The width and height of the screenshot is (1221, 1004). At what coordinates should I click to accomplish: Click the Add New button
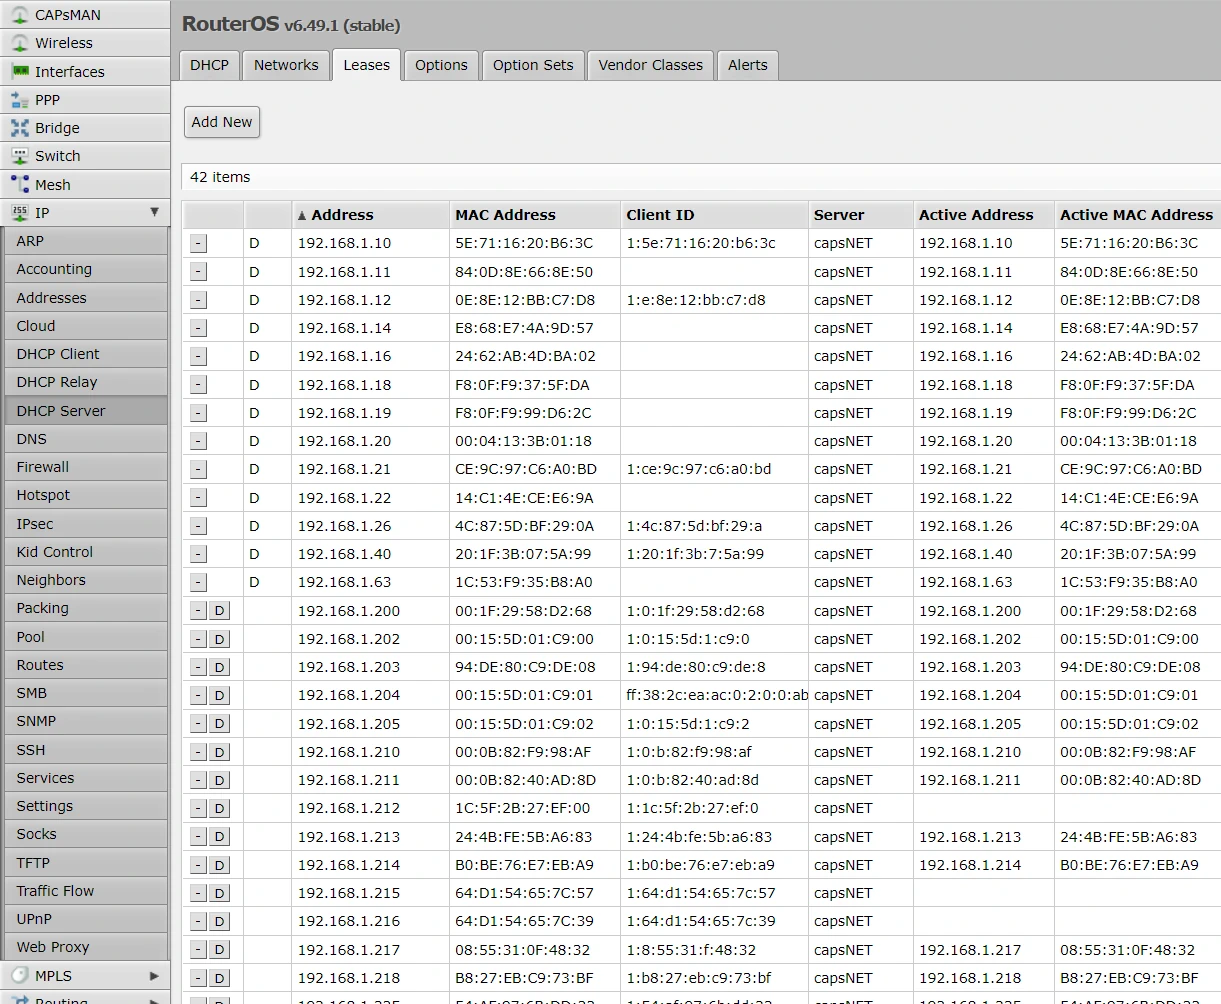222,122
